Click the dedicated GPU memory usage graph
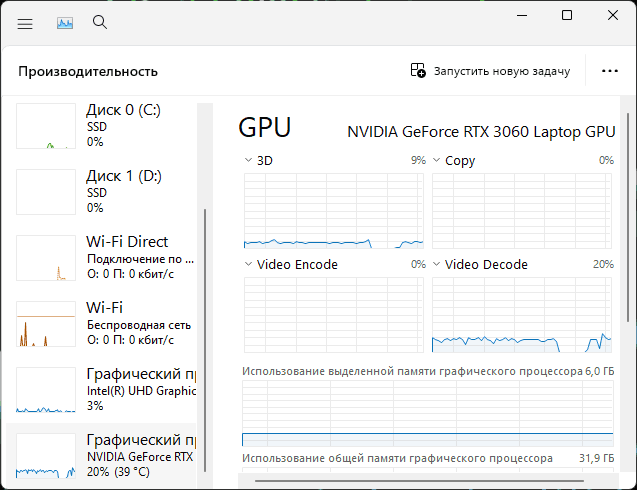This screenshot has width=637, height=490. point(428,414)
